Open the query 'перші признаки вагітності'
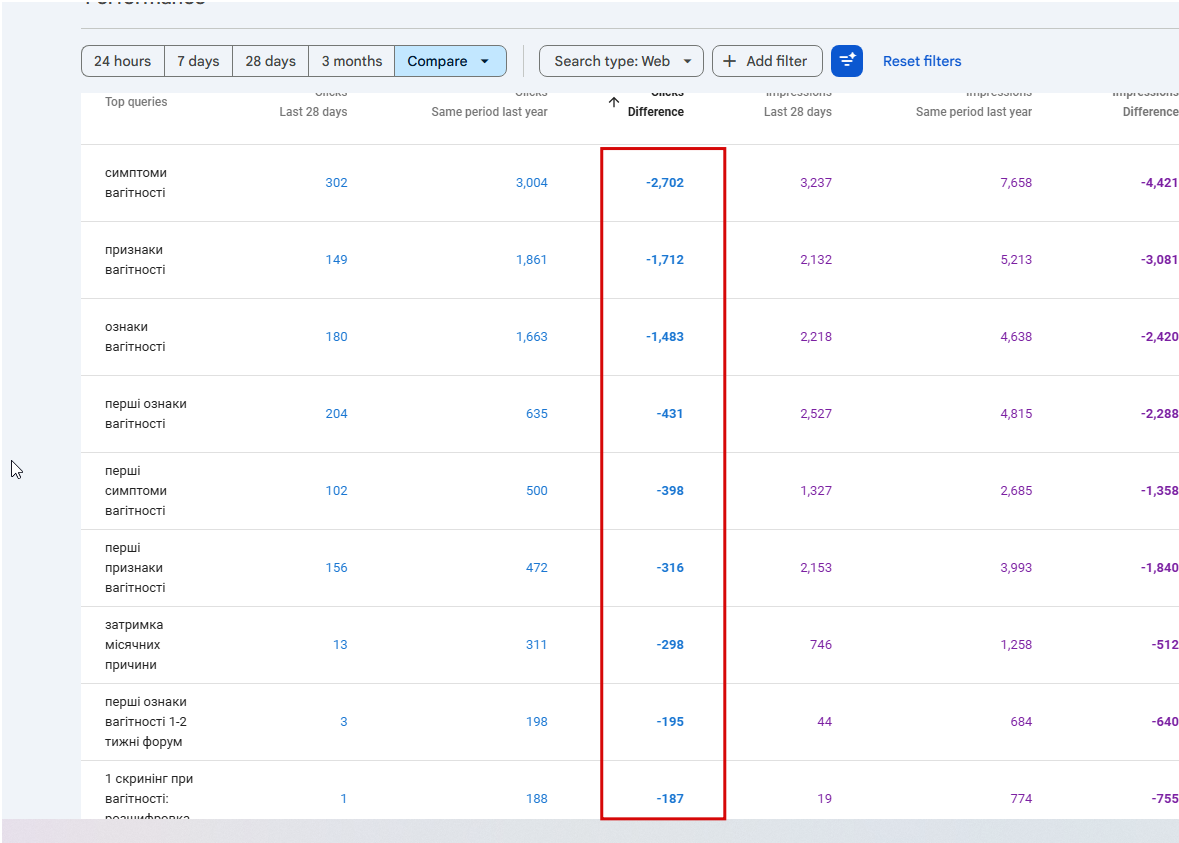This screenshot has height=843, width=1179. pyautogui.click(x=135, y=568)
